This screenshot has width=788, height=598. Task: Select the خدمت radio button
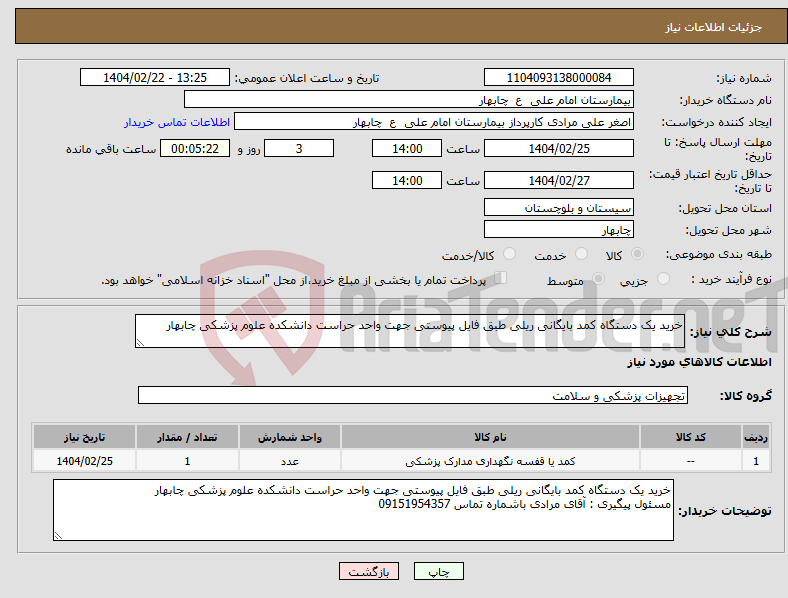(x=581, y=254)
